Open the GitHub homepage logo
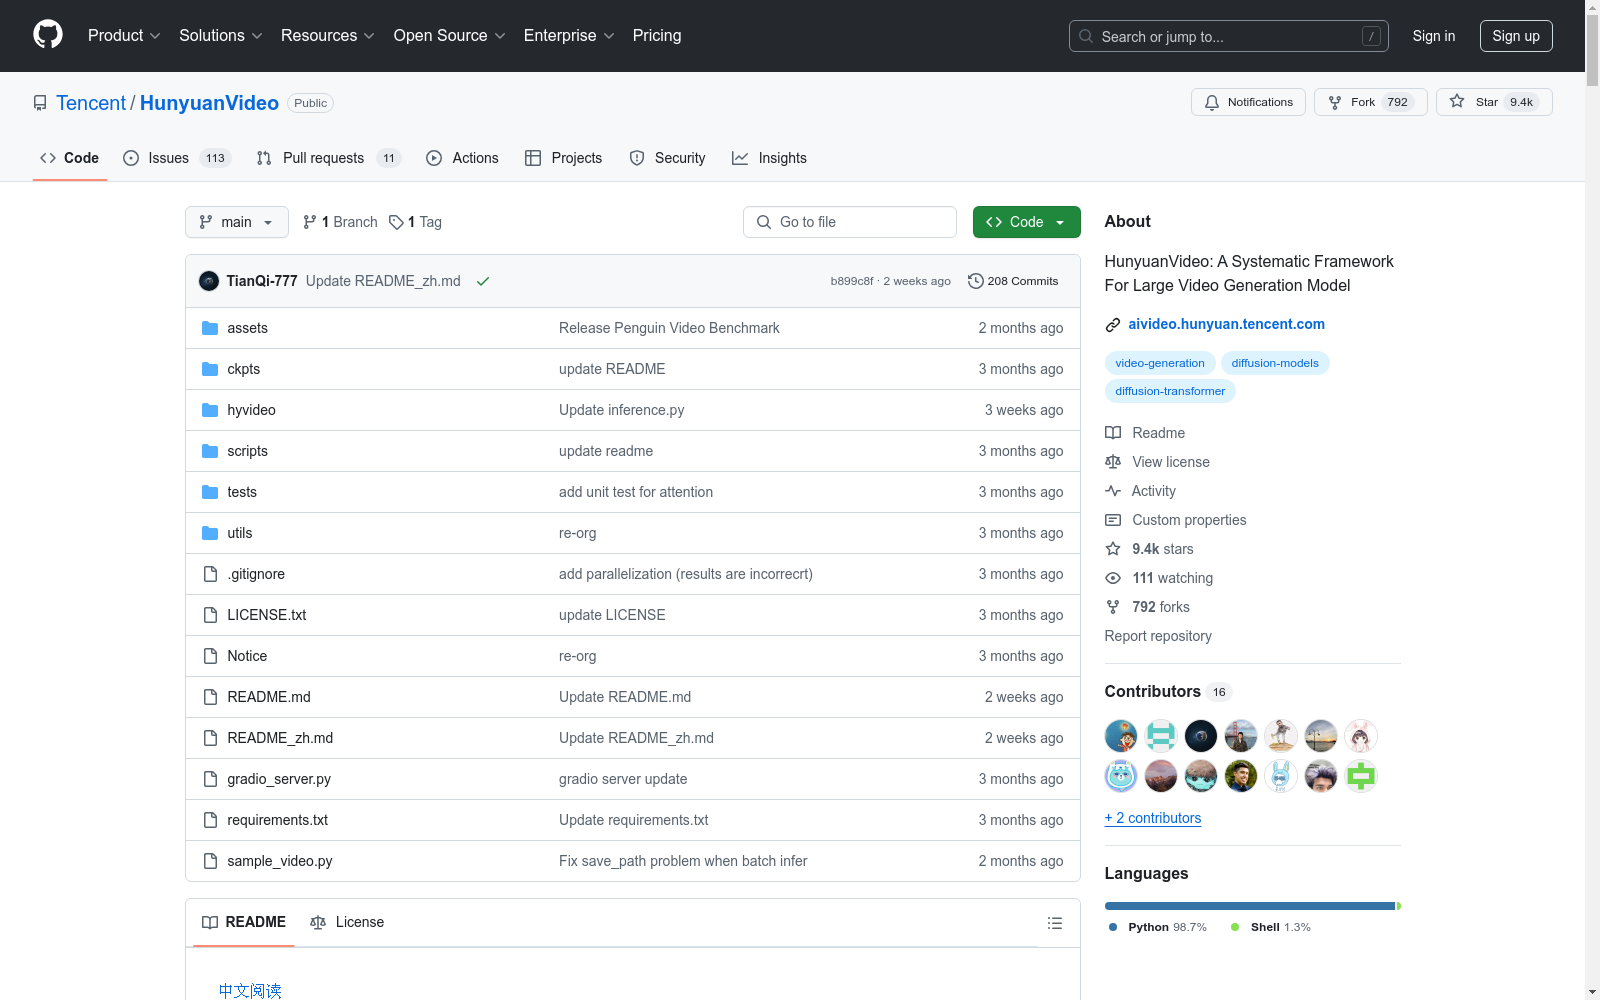The height and width of the screenshot is (1000, 1600). point(48,35)
